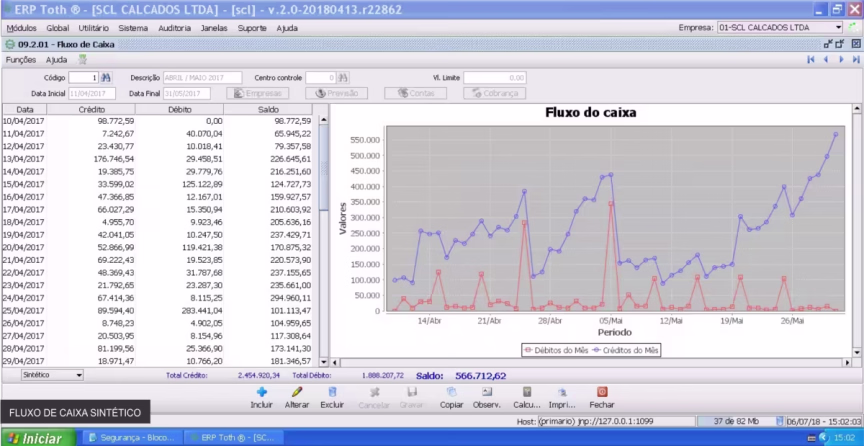
Task: Click the Incluir plus icon
Action: point(262,393)
